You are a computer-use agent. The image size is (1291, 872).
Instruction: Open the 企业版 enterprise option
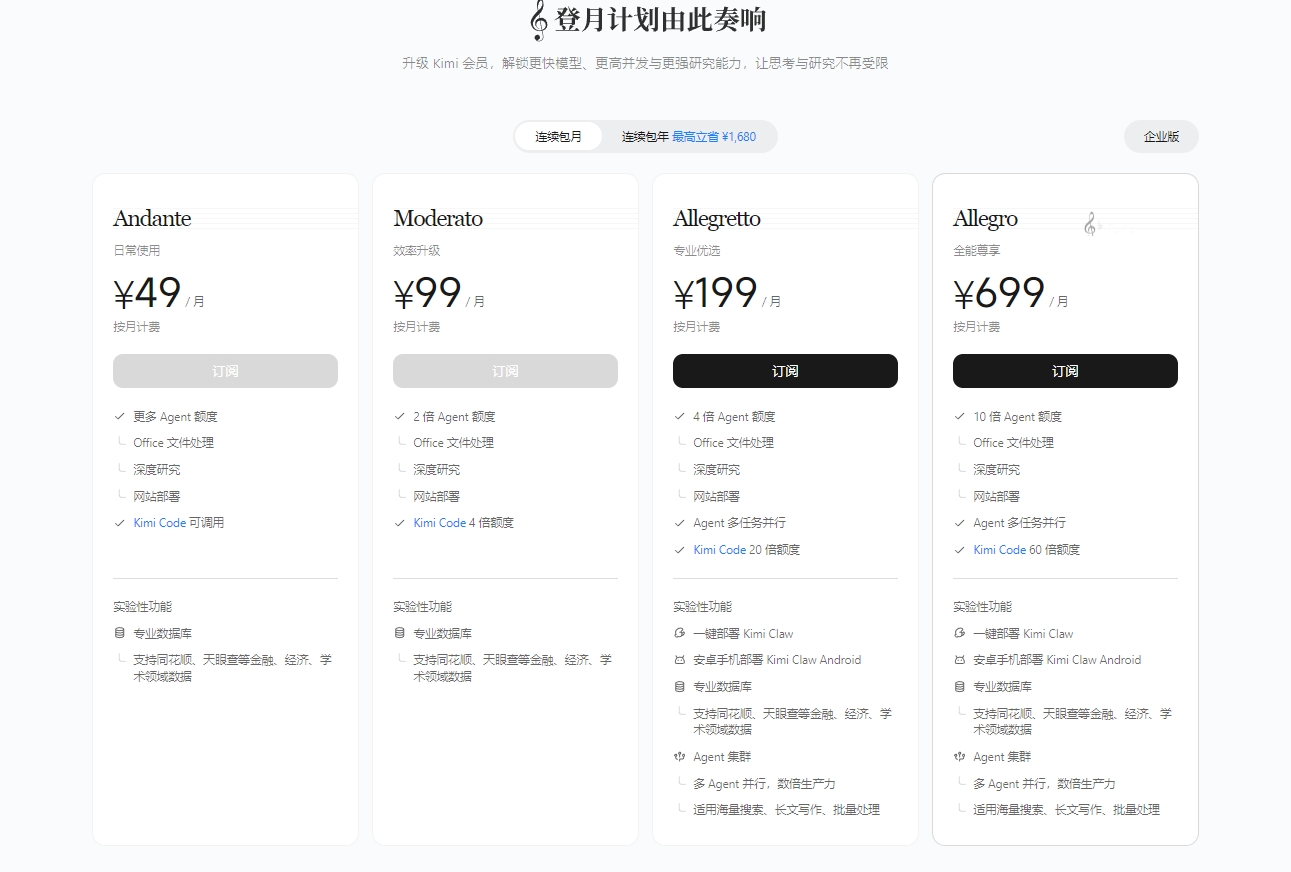coord(1161,137)
